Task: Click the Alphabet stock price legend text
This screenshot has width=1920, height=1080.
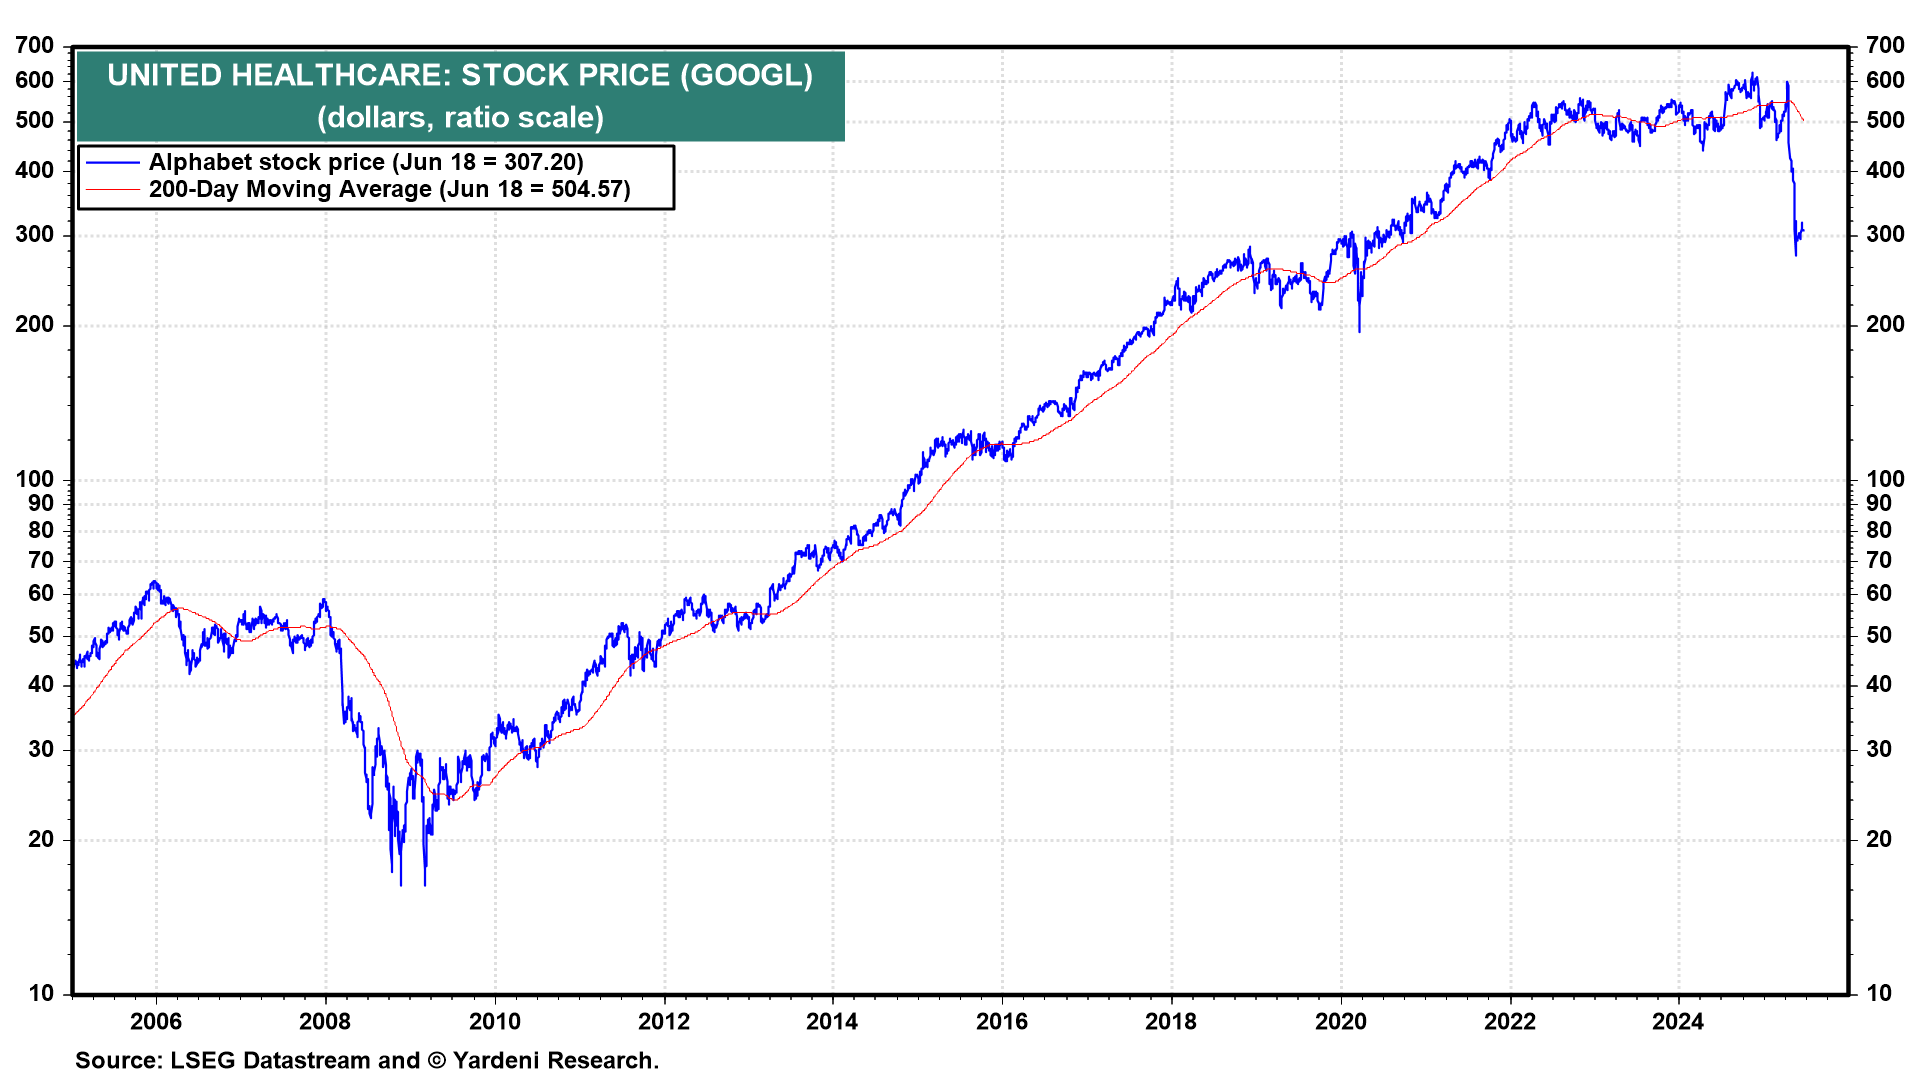Action: 366,163
